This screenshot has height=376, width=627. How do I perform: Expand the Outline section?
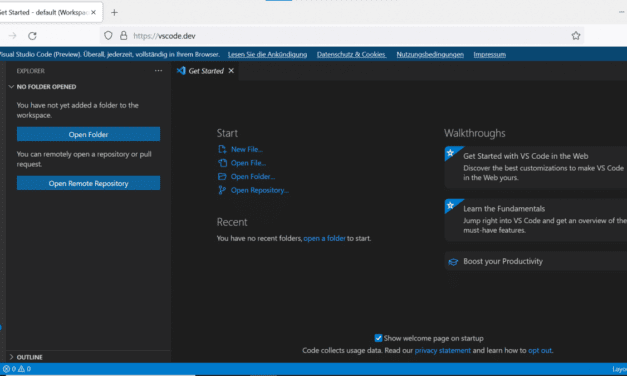tap(11, 357)
